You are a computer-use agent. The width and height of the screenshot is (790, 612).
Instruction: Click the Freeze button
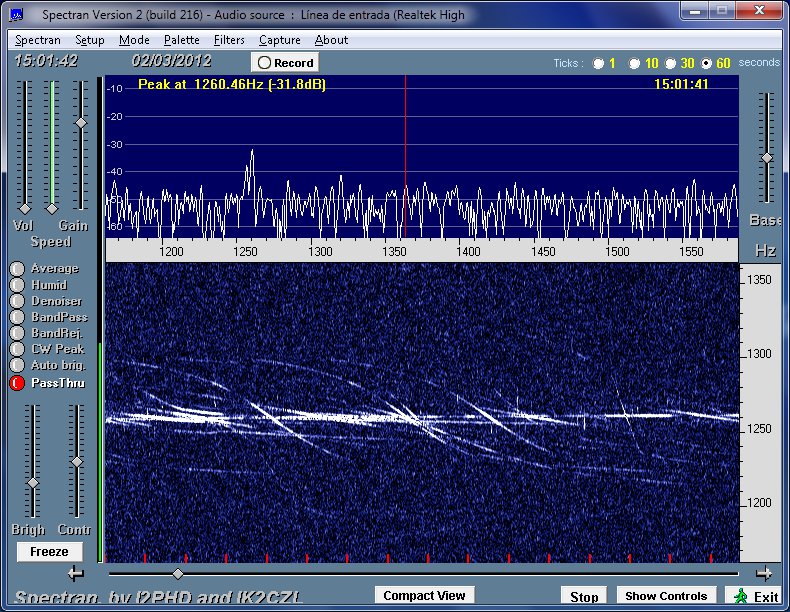49,552
